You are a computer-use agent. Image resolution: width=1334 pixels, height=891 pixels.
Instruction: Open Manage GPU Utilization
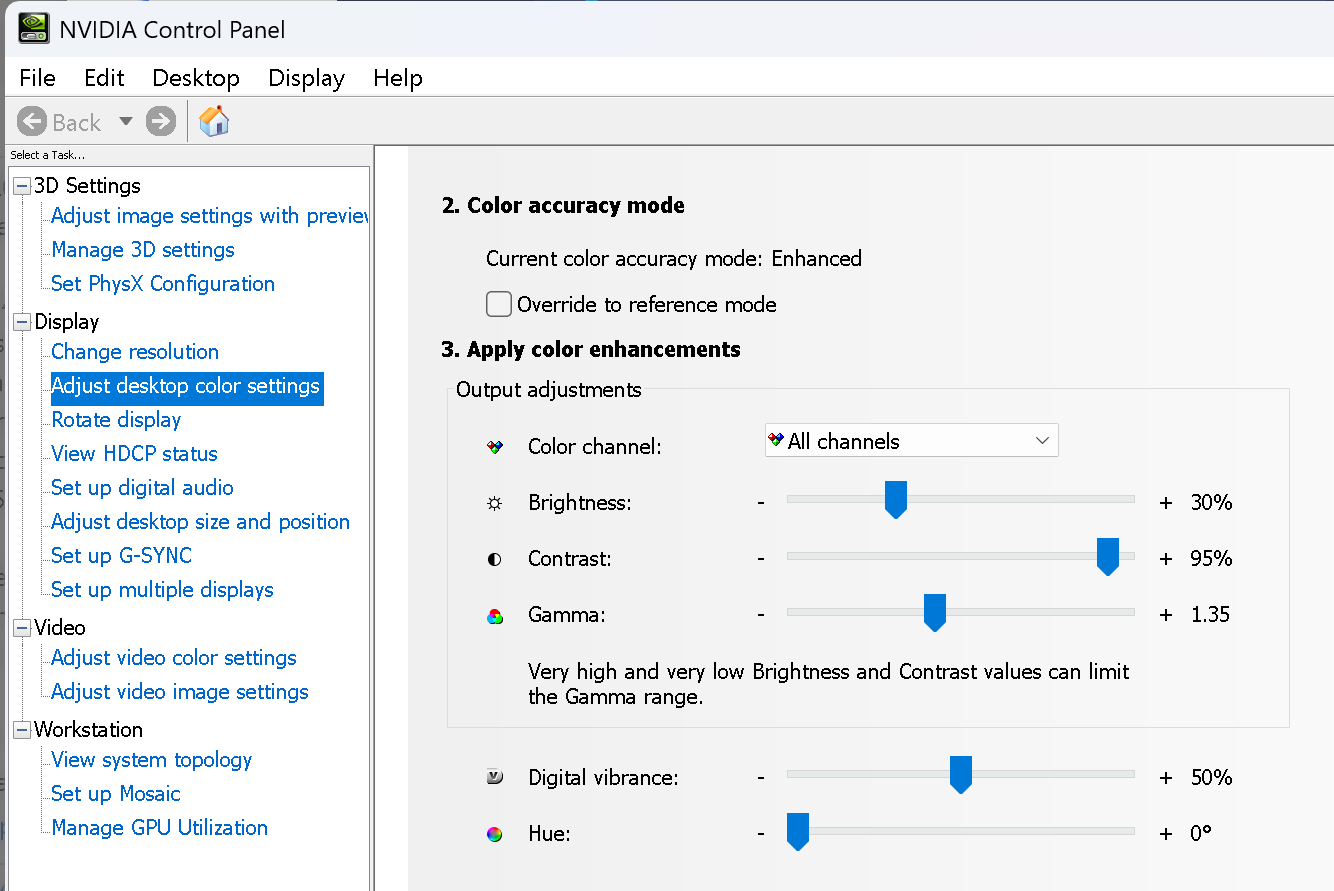(x=160, y=828)
